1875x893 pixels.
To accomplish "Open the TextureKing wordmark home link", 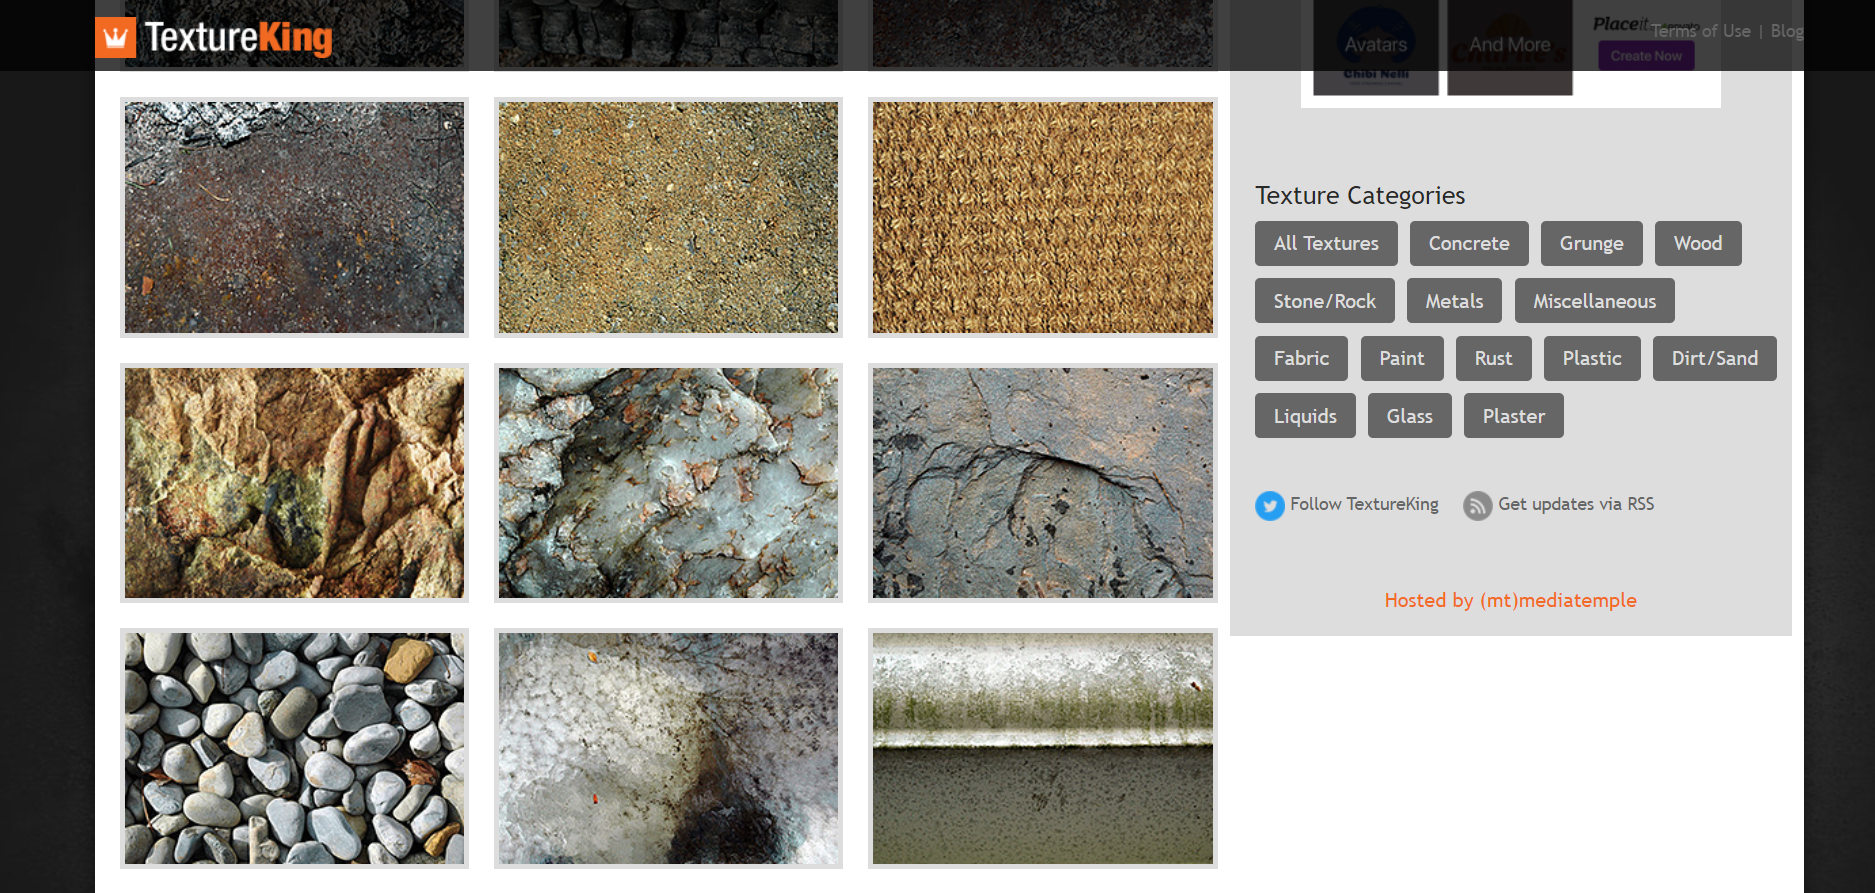I will (238, 38).
